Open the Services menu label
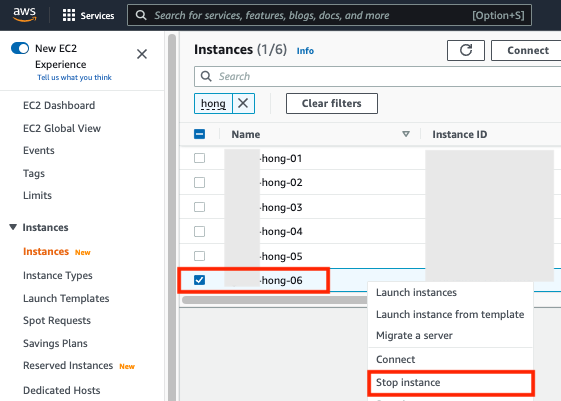561x401 pixels. [x=97, y=16]
